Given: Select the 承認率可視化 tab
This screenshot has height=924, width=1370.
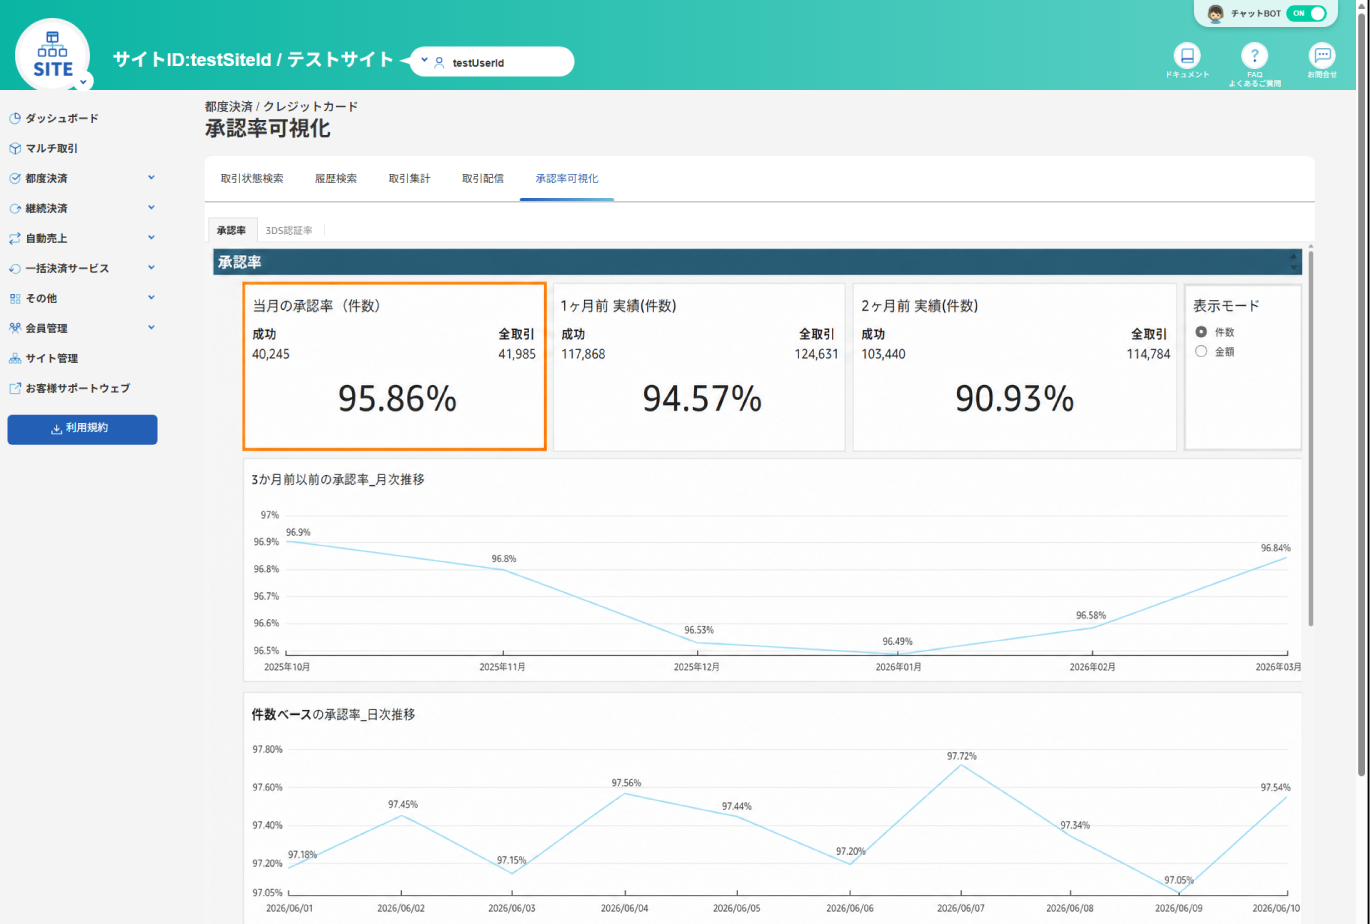Looking at the screenshot, I should coord(567,178).
